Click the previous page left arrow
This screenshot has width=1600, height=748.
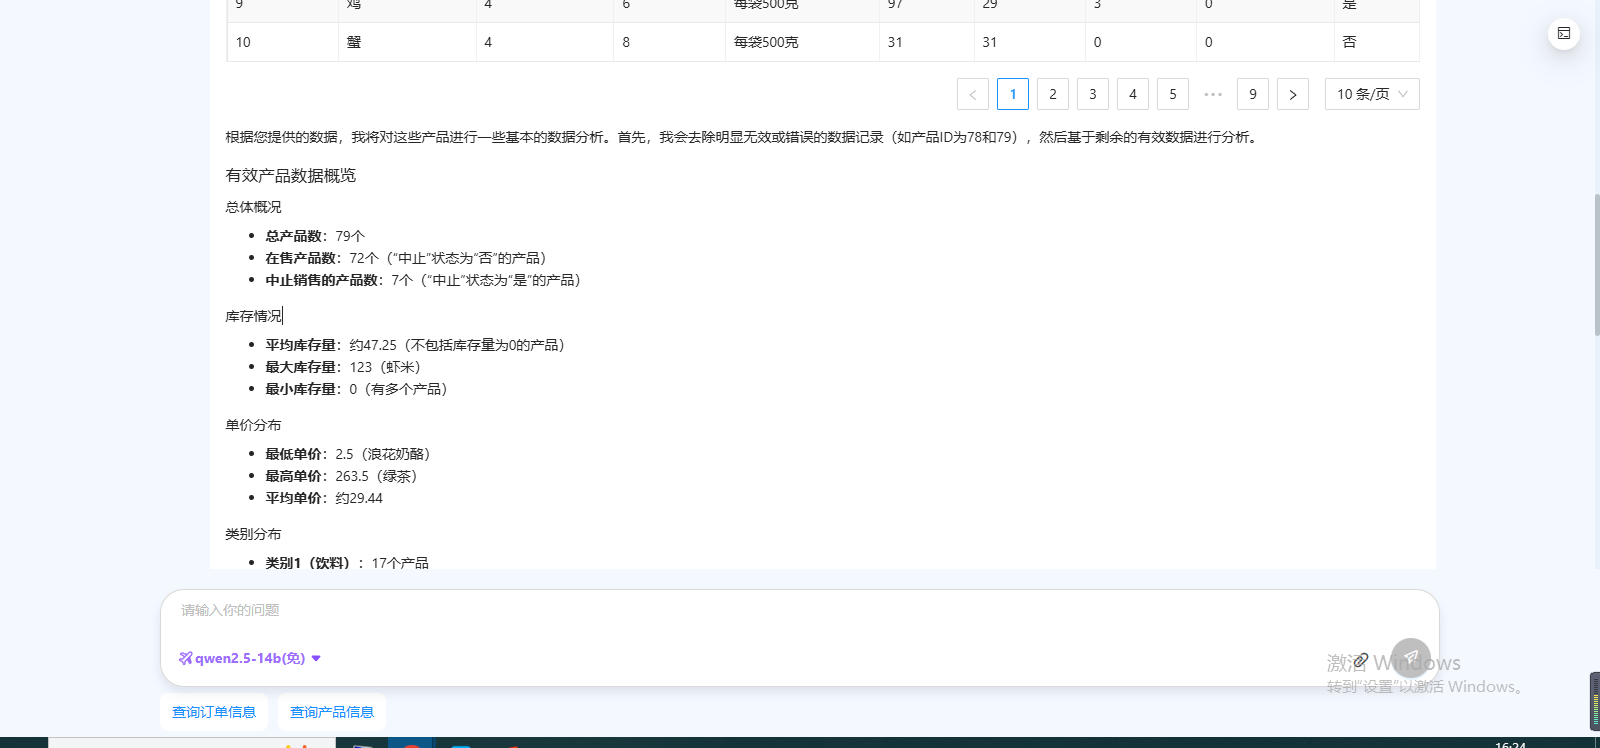[x=973, y=94]
